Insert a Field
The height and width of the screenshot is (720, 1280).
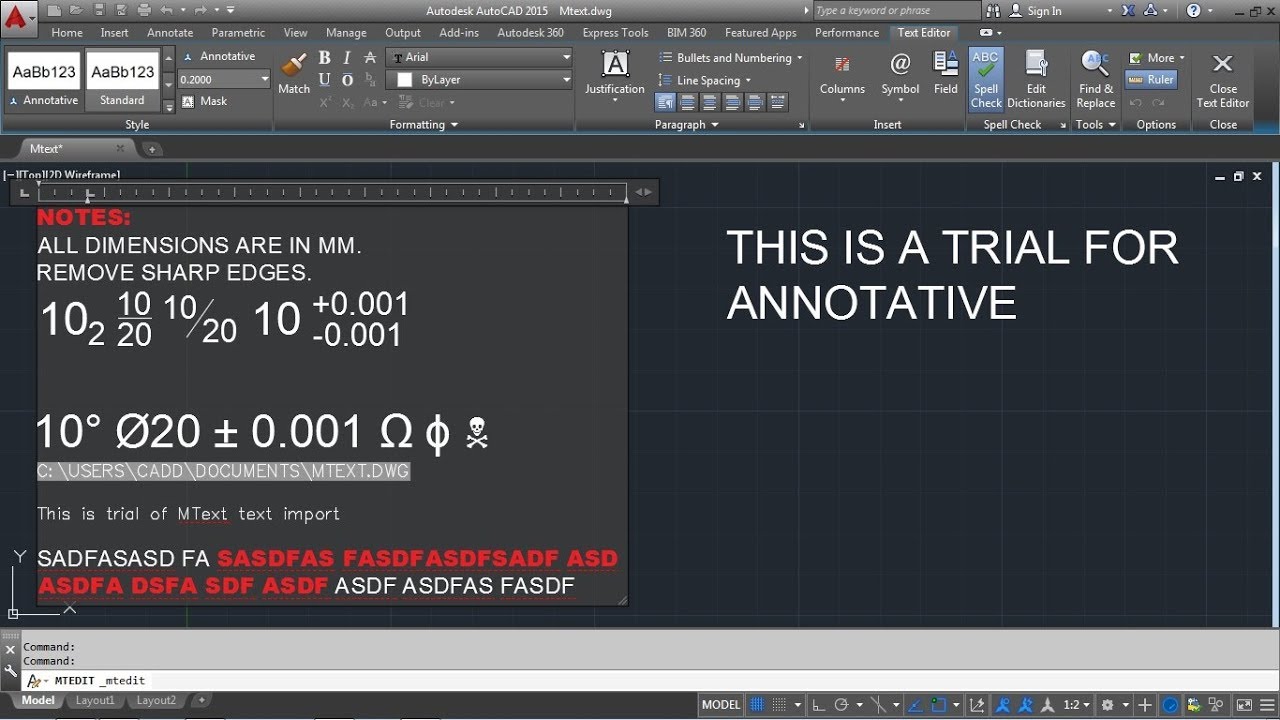tap(946, 73)
